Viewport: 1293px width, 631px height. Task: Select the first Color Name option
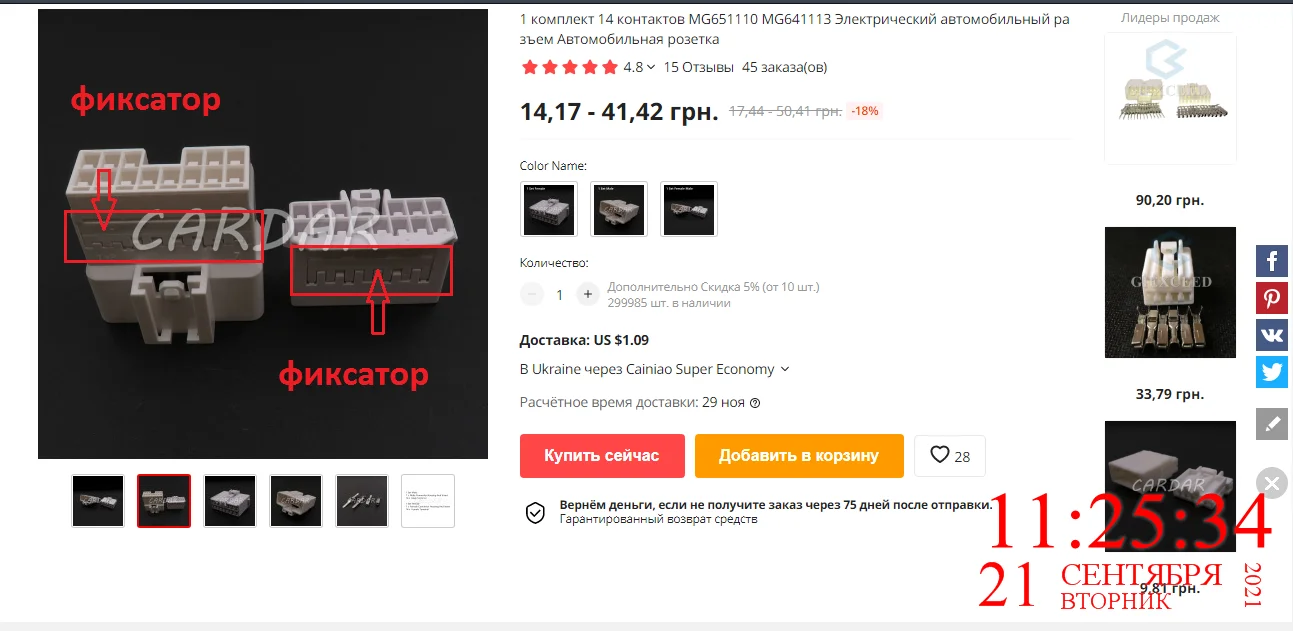coord(549,209)
